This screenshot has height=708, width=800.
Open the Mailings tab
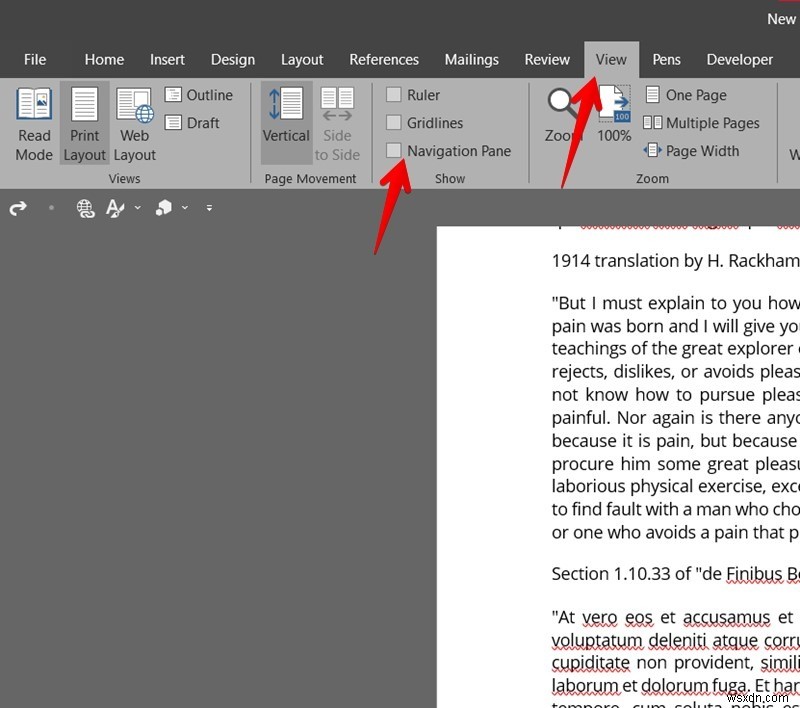pos(471,60)
